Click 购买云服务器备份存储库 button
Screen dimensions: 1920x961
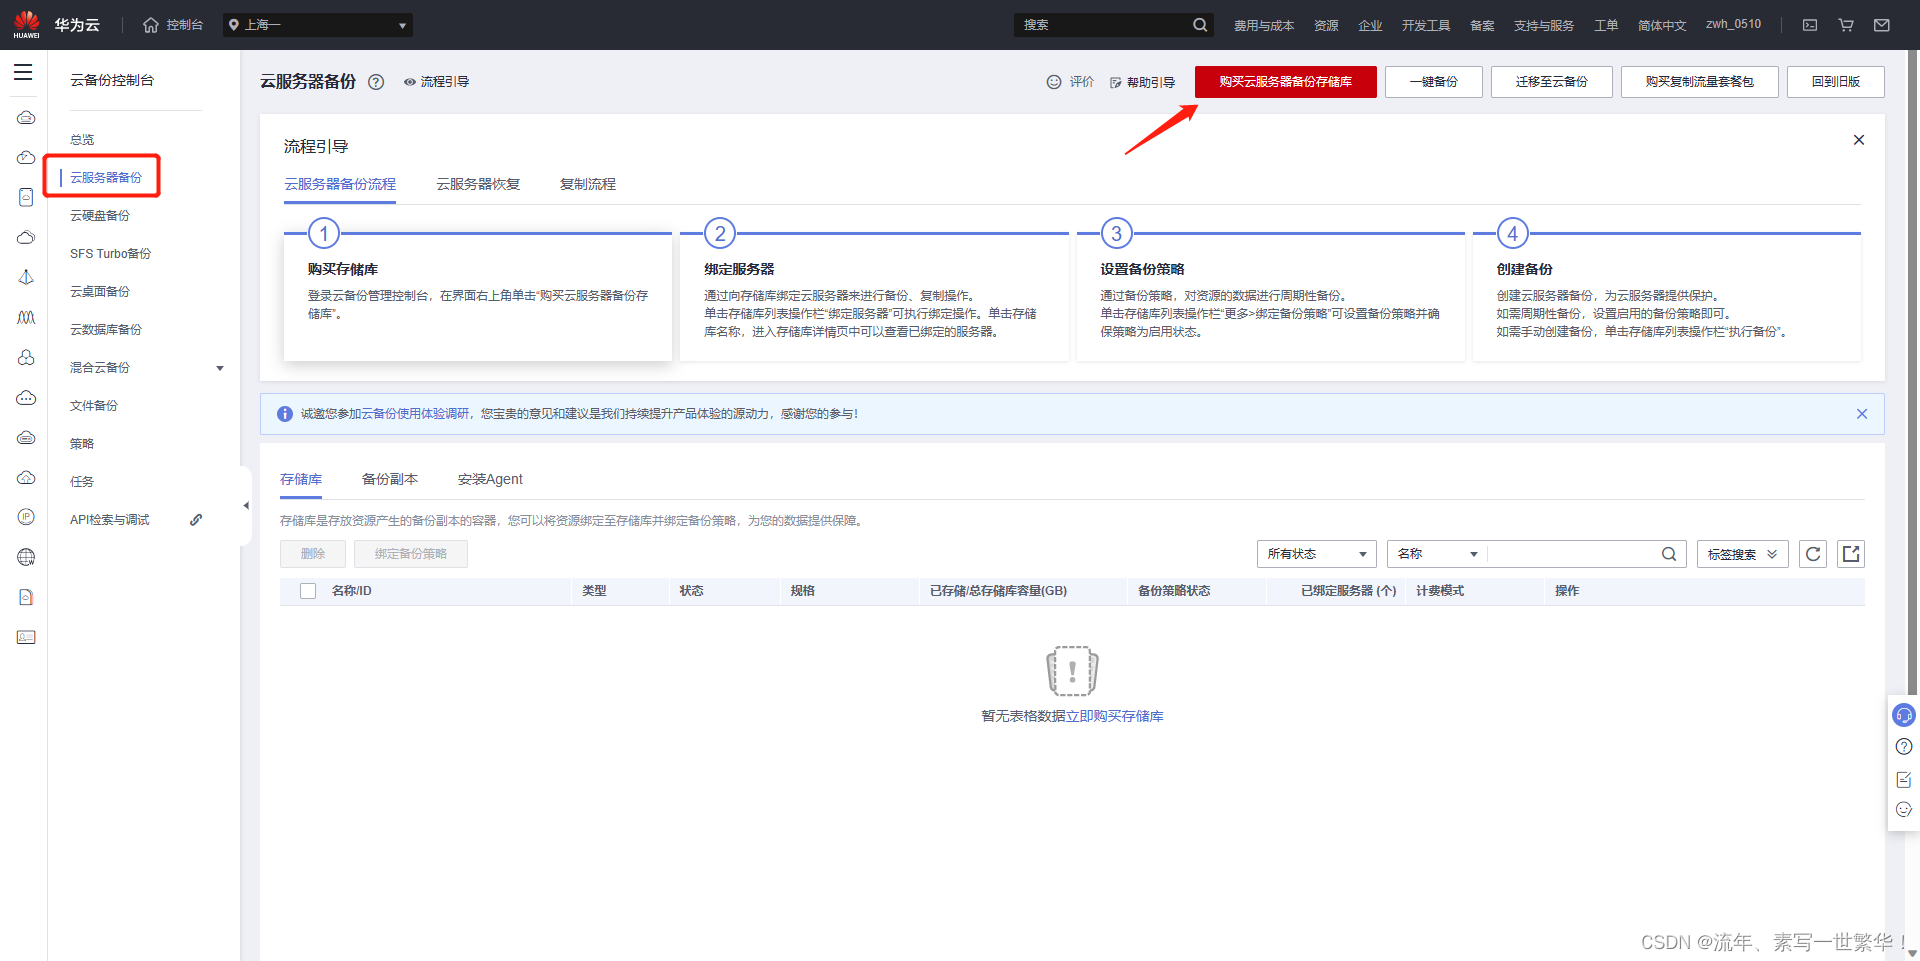(x=1286, y=82)
